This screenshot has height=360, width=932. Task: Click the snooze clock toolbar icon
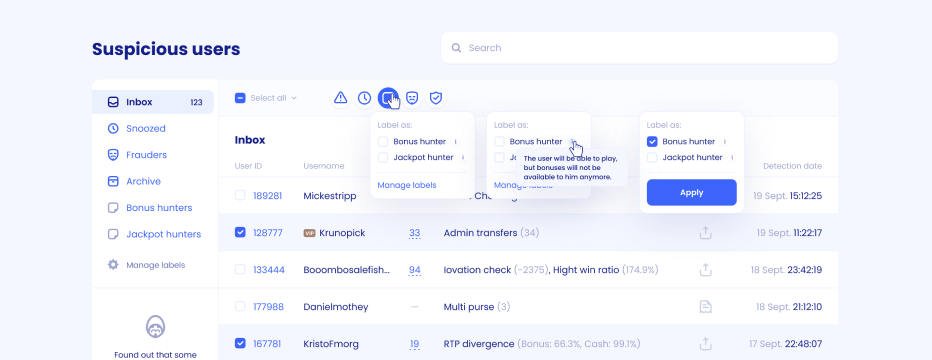(x=364, y=98)
